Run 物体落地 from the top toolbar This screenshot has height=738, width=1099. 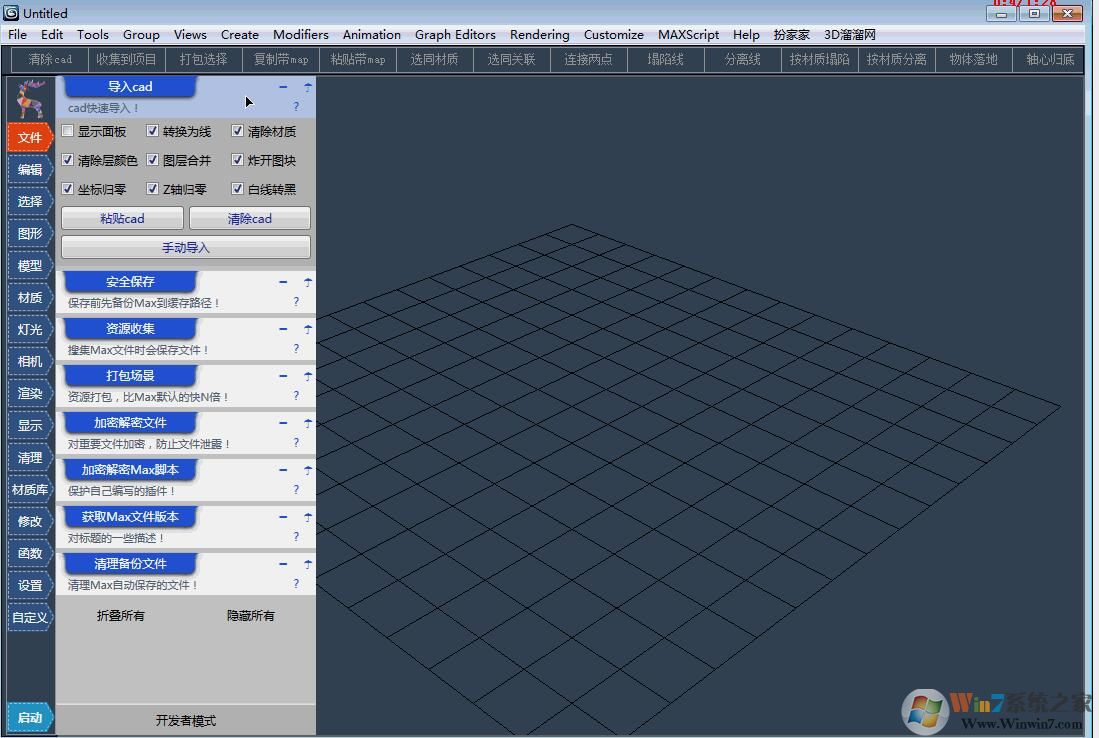973,59
